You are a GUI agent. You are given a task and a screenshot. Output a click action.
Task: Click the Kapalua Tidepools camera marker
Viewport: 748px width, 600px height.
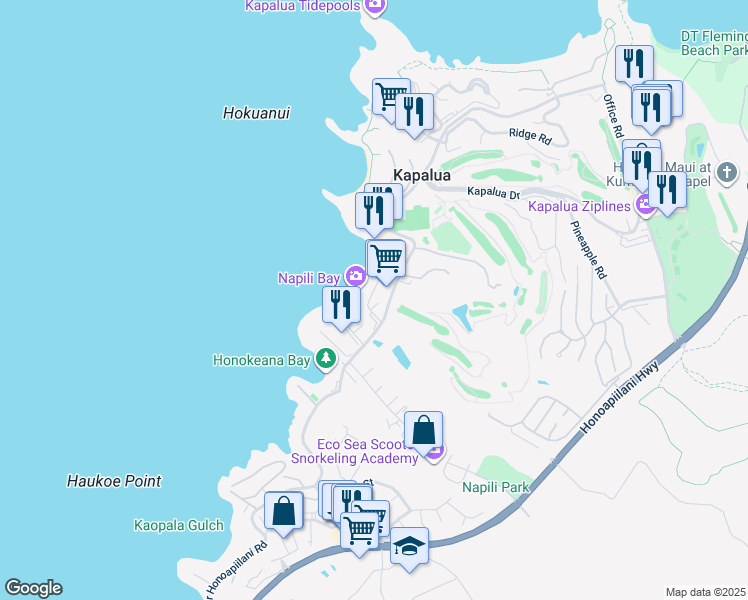point(374,6)
